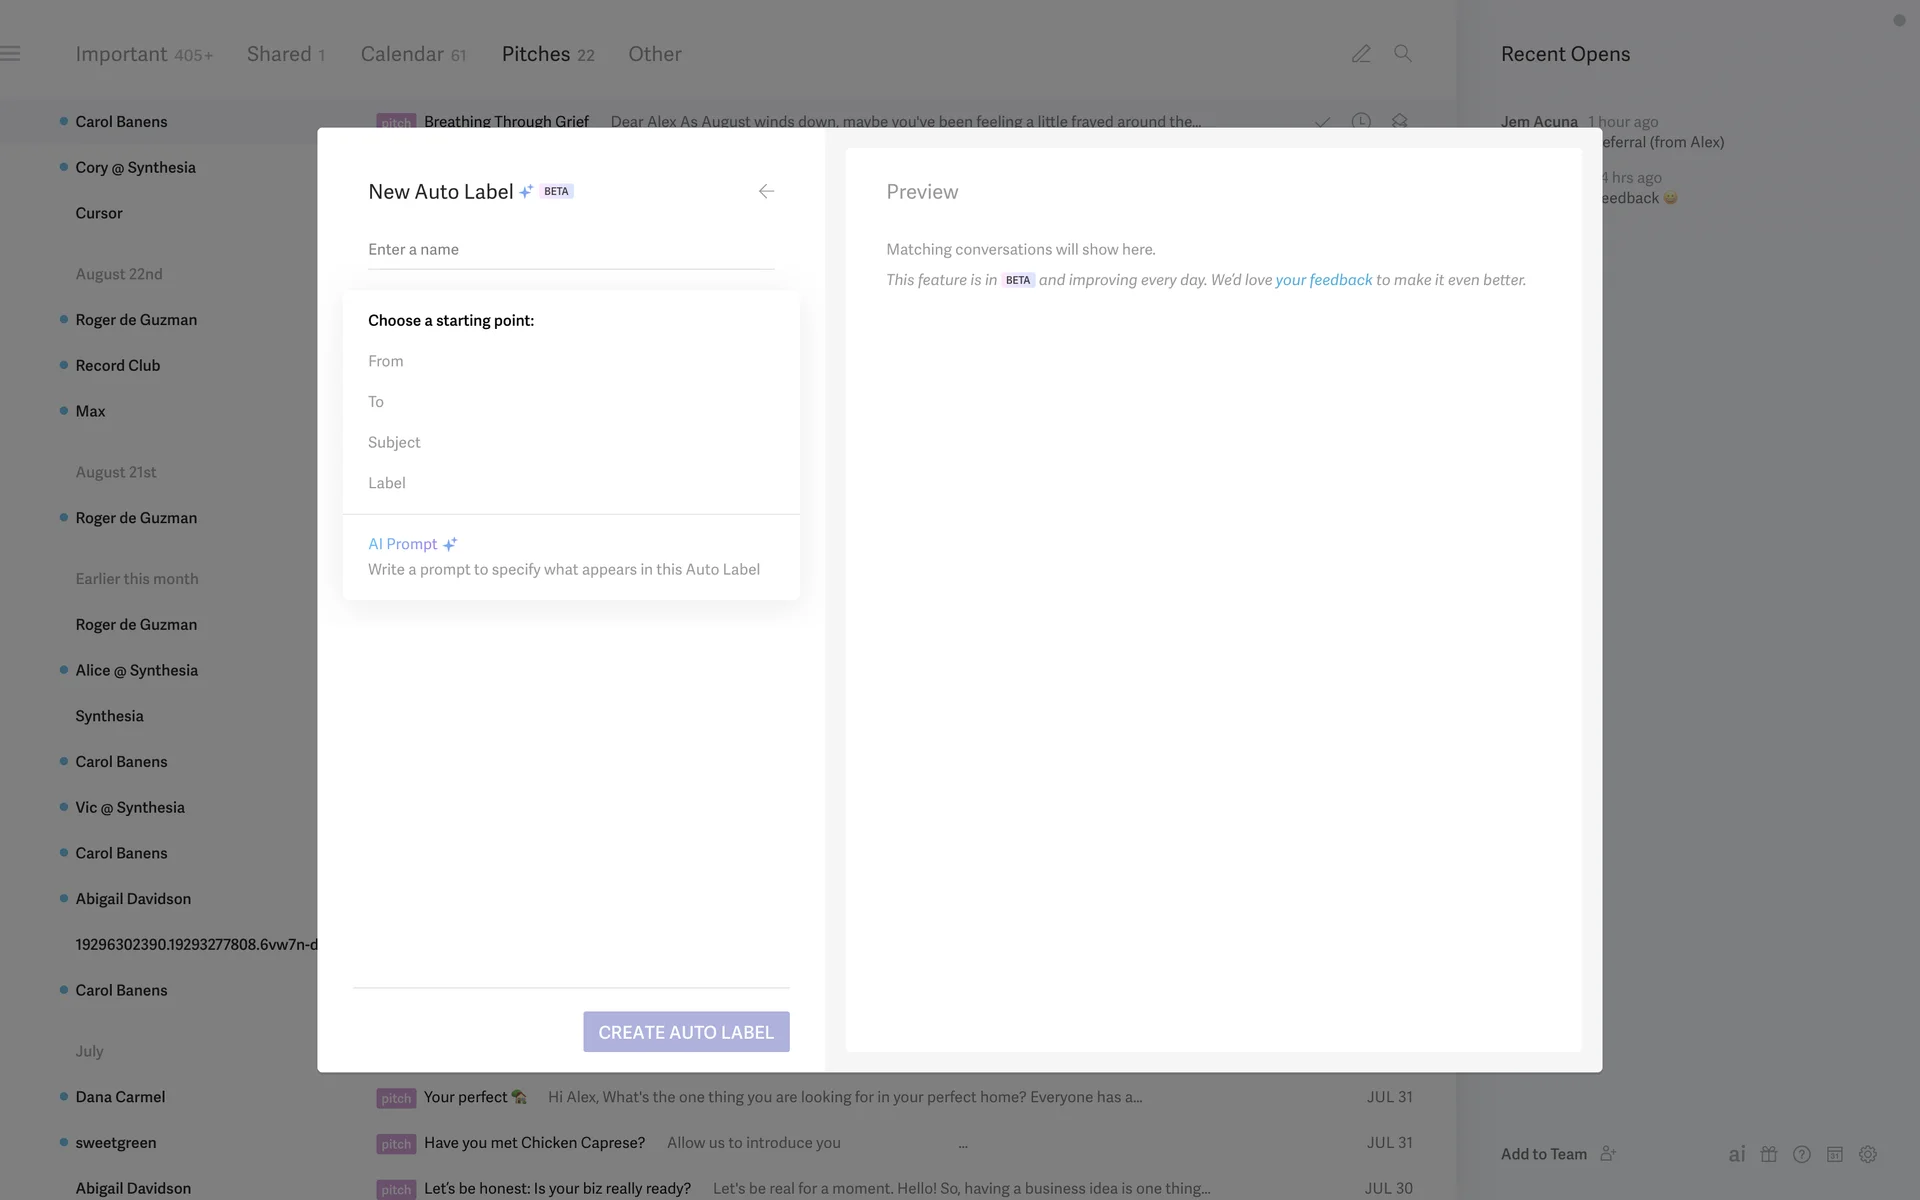Click the ai assistant icon
Viewport: 1920px width, 1200px height.
click(x=1737, y=1154)
